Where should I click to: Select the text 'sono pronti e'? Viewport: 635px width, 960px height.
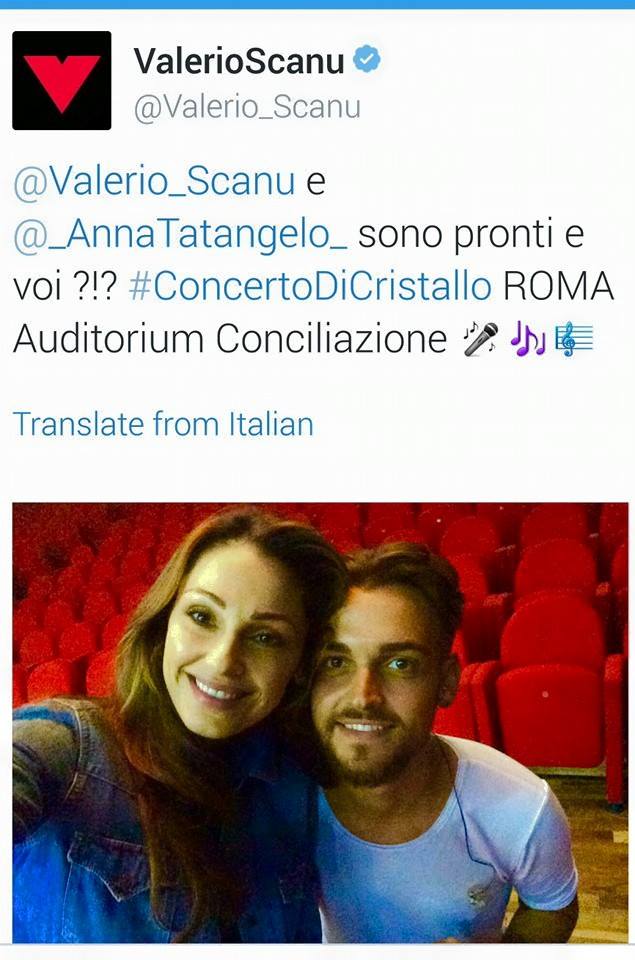tap(470, 234)
